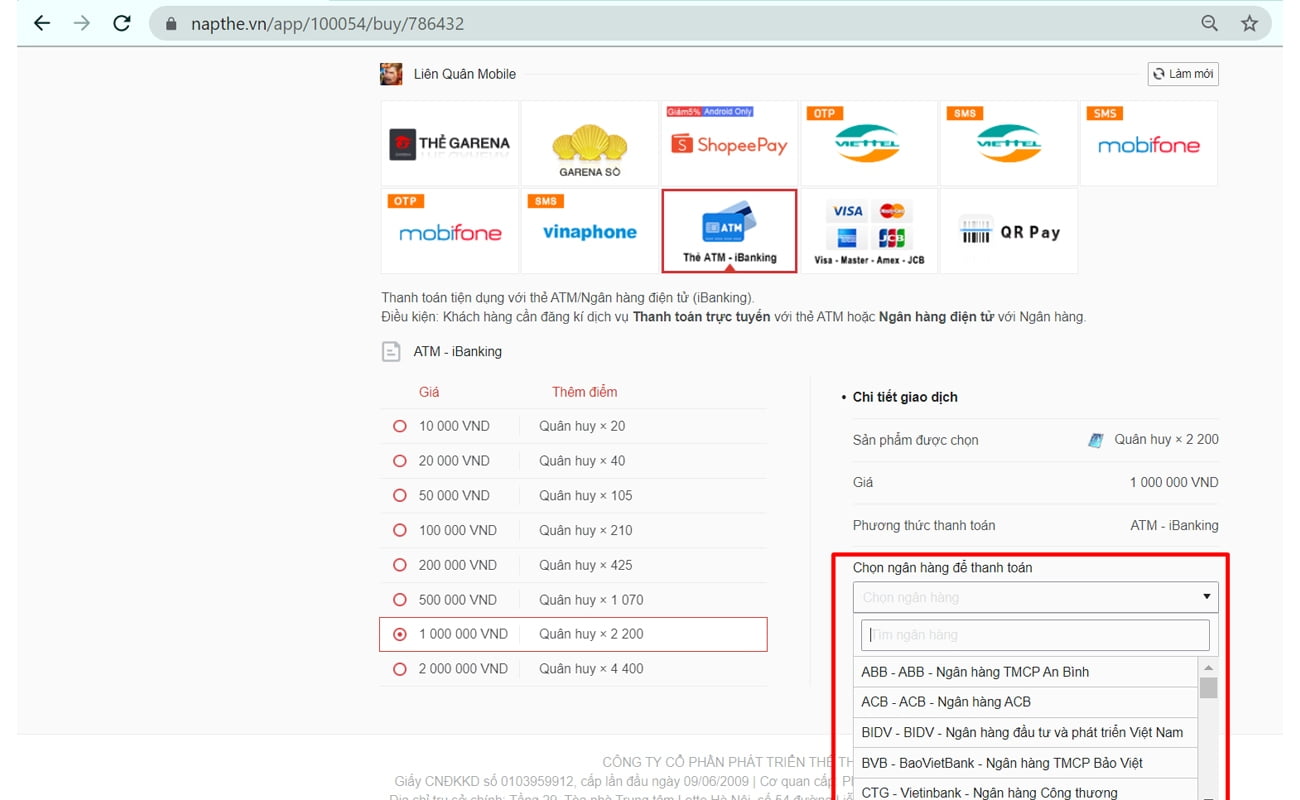Select 1 000 000 VND radio option
Viewport: 1300px width, 800px height.
pos(400,634)
